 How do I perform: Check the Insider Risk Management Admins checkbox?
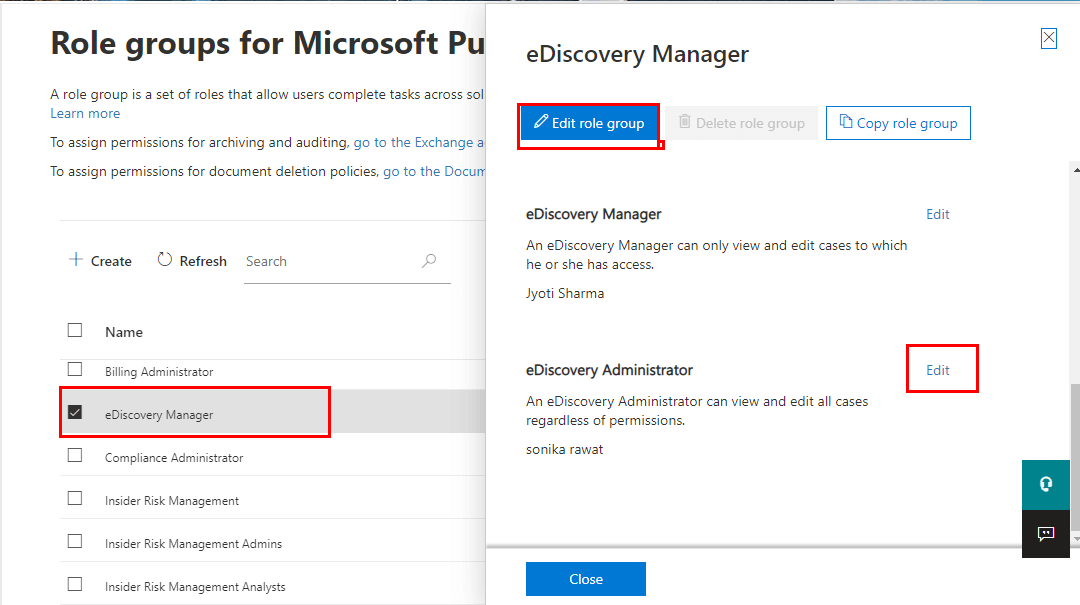click(x=75, y=542)
